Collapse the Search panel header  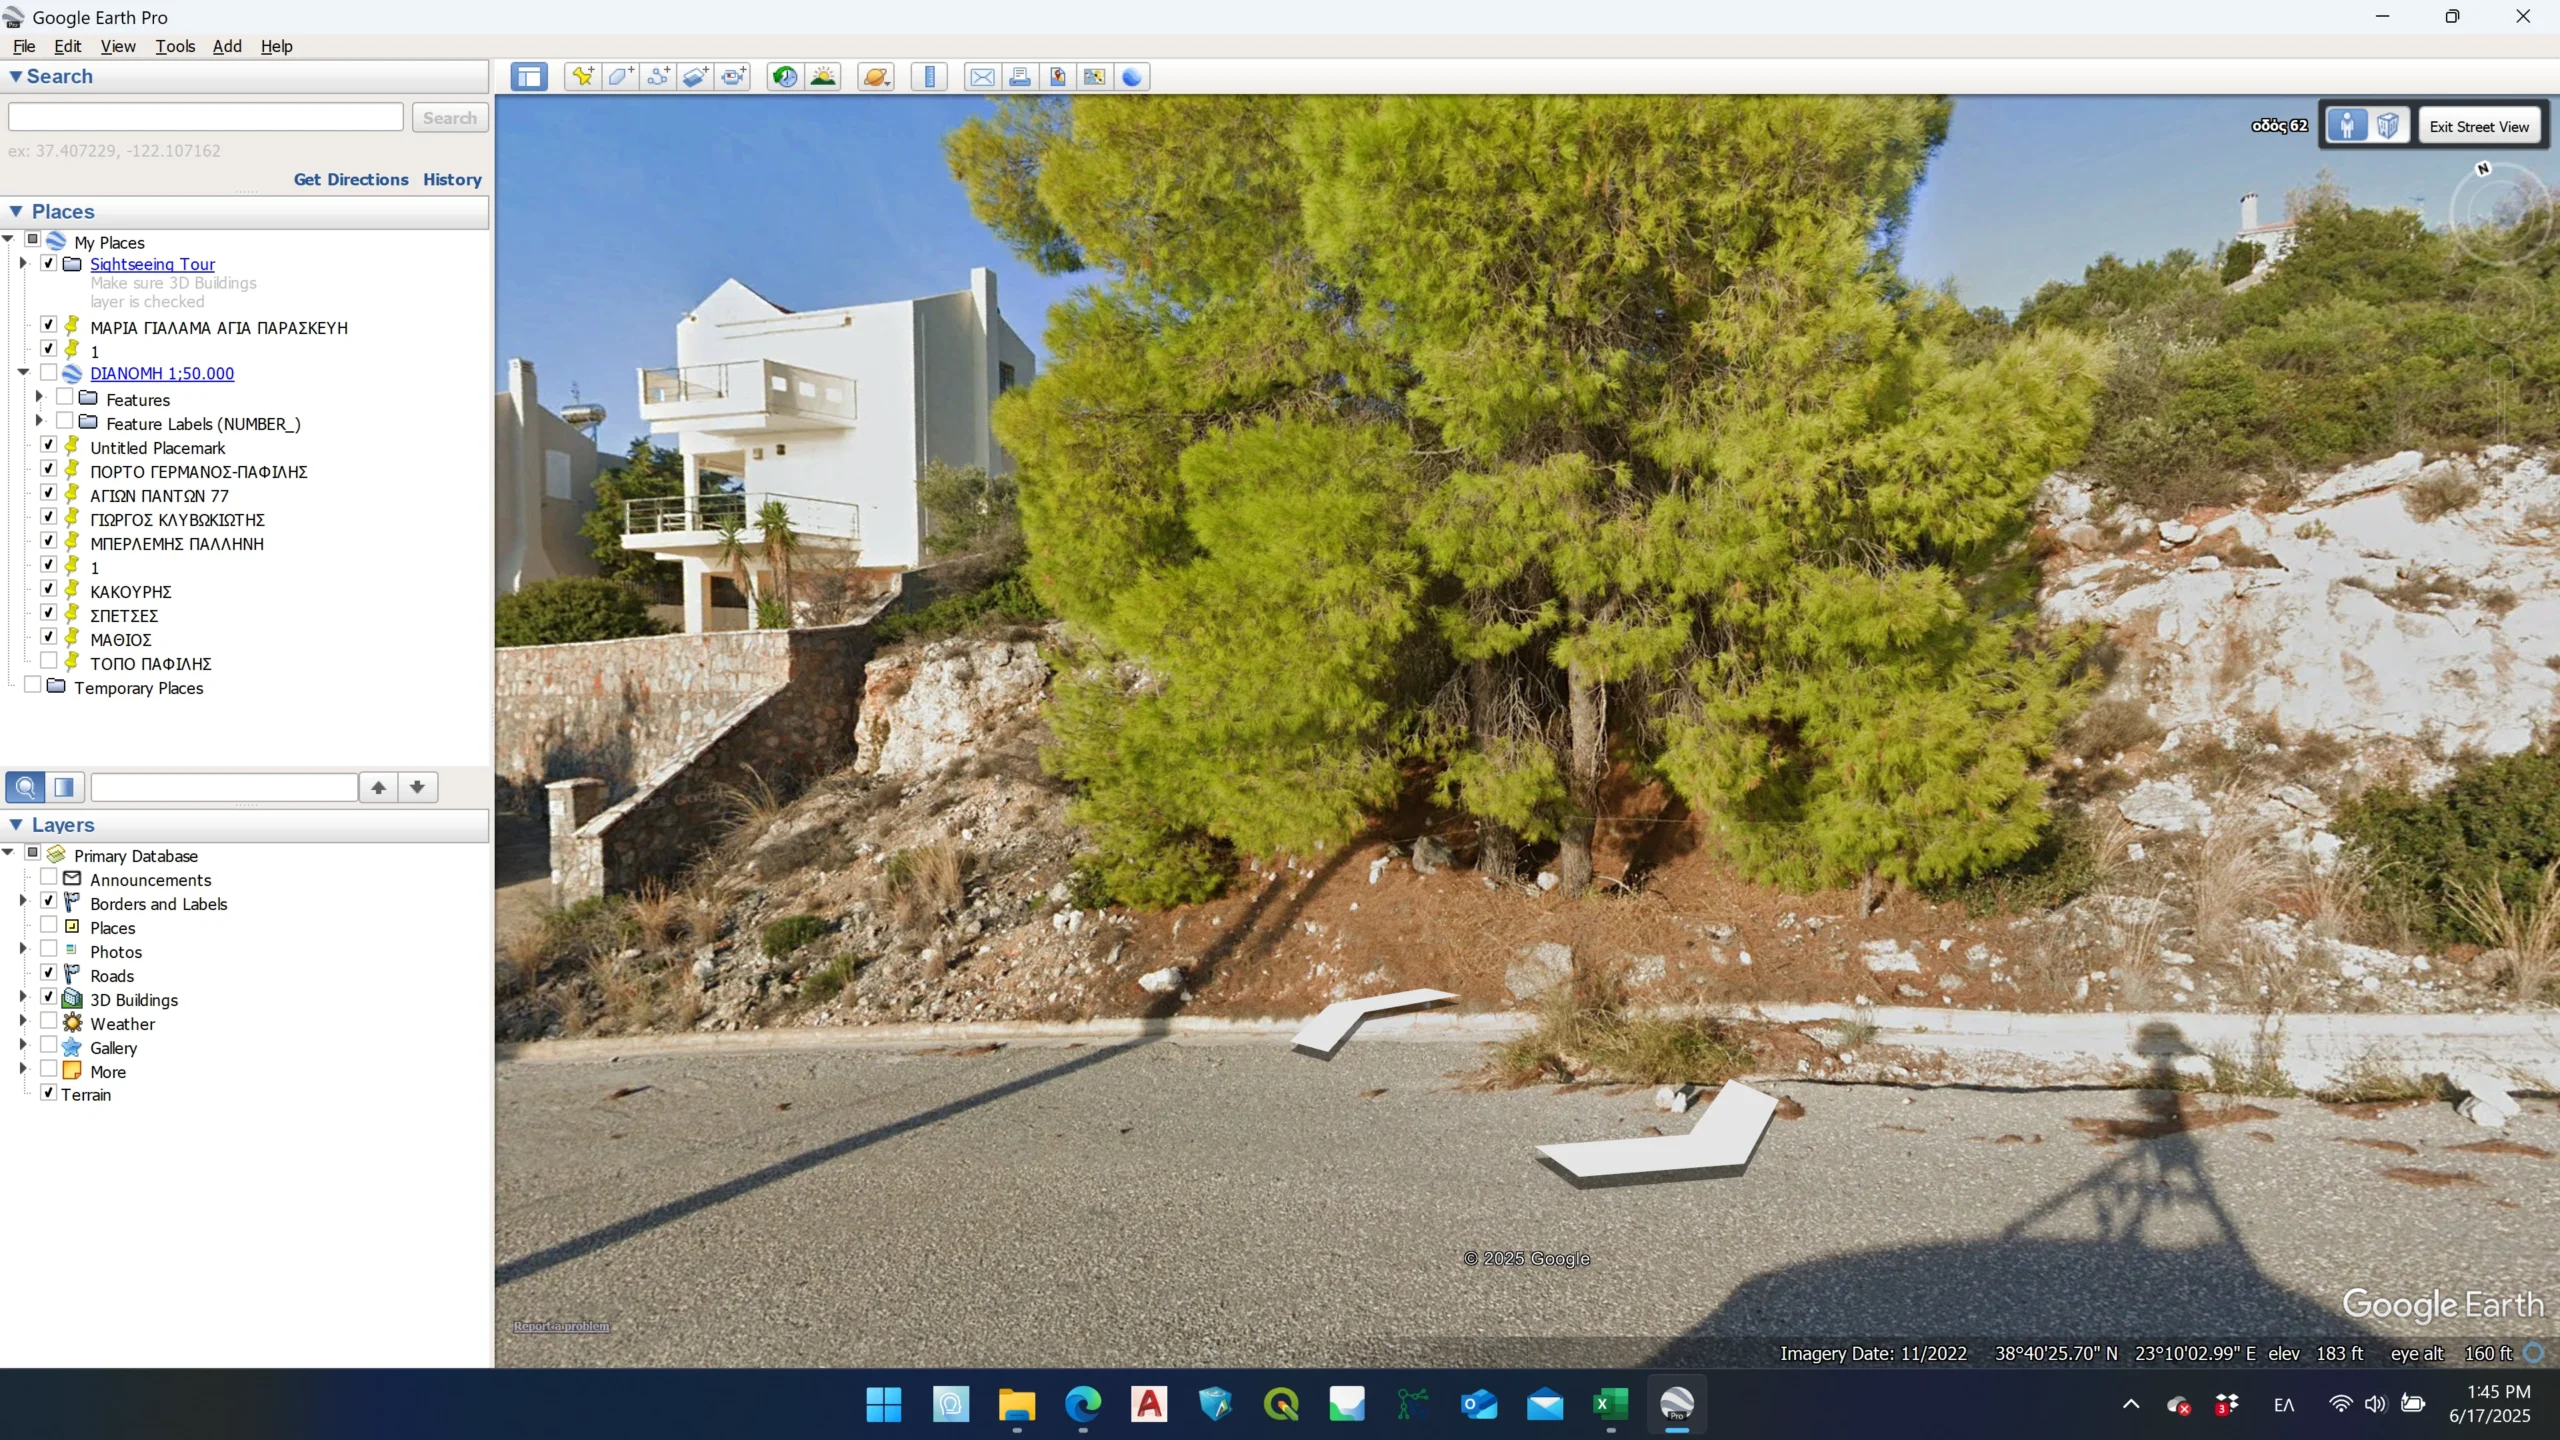click(x=15, y=76)
